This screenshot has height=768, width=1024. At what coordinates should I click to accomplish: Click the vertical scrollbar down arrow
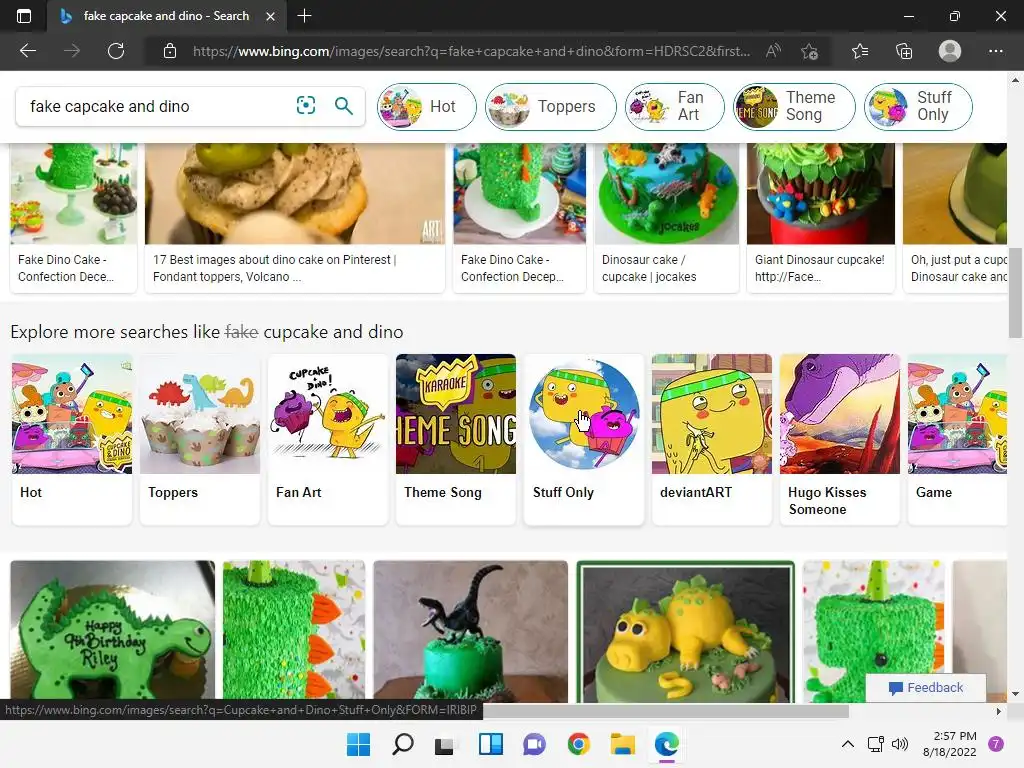click(x=1015, y=694)
